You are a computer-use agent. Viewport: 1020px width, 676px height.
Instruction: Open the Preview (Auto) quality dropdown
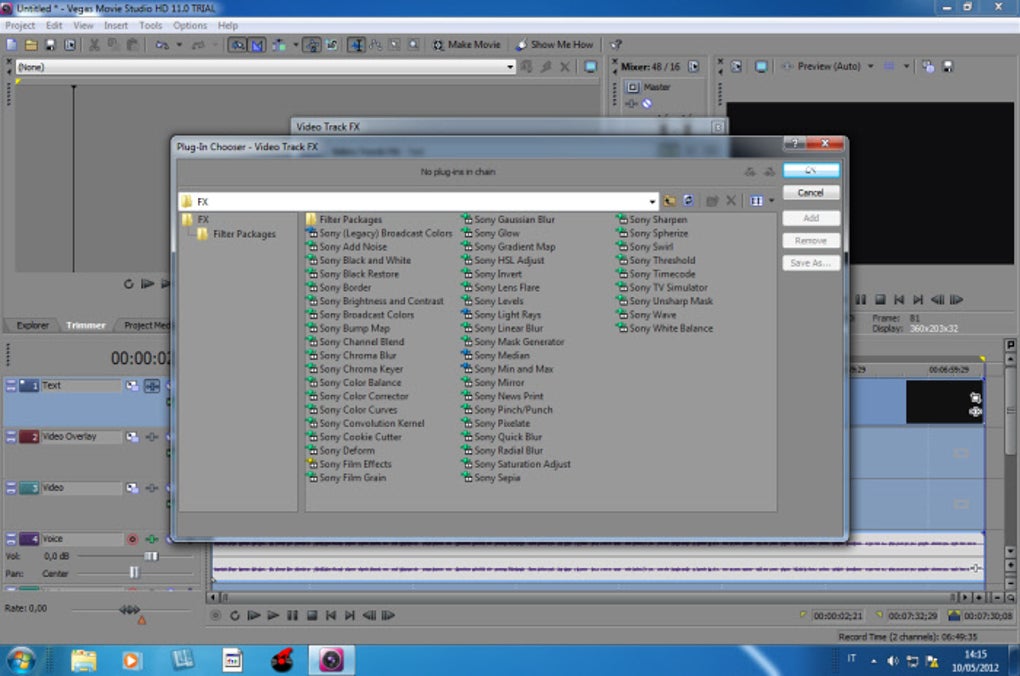pos(870,66)
